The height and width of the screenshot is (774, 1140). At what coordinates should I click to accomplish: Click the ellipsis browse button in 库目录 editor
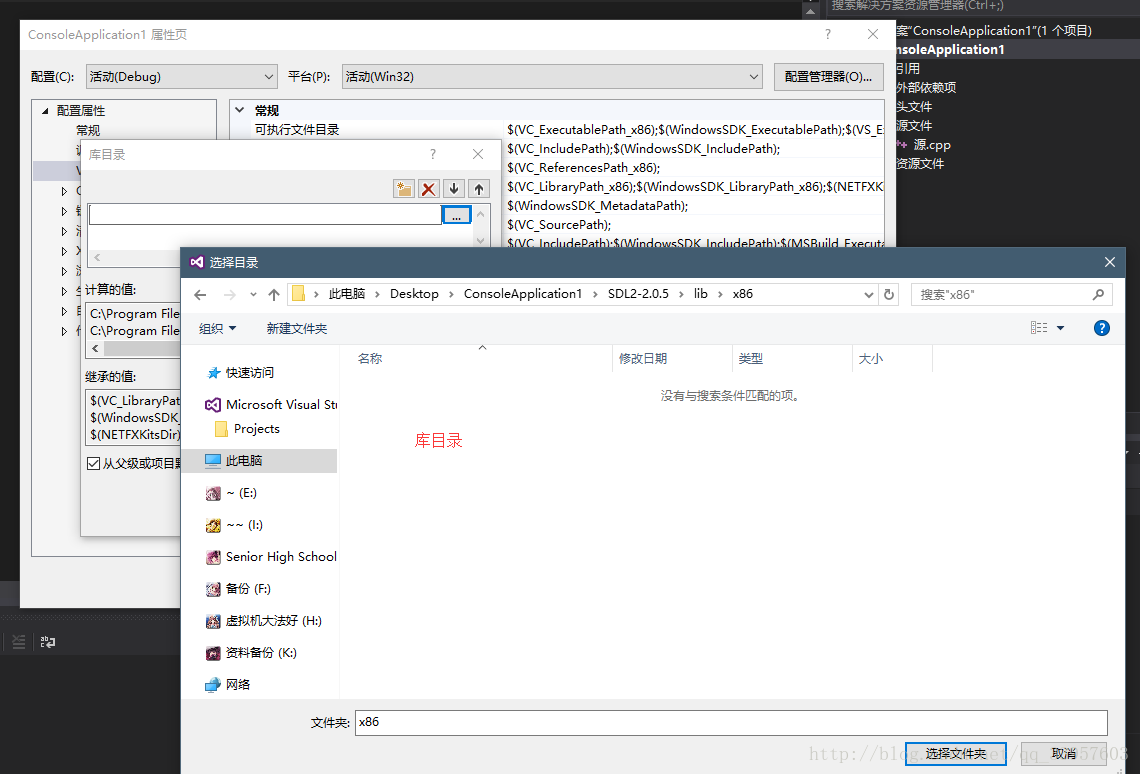click(457, 215)
